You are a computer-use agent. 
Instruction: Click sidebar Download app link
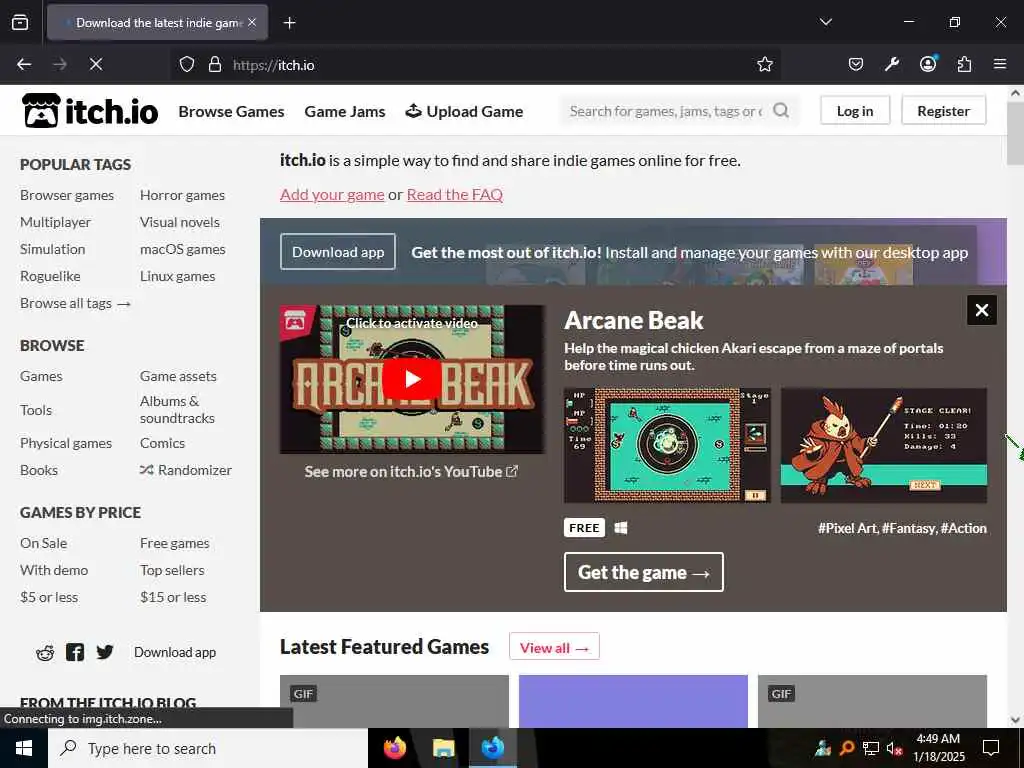point(175,652)
